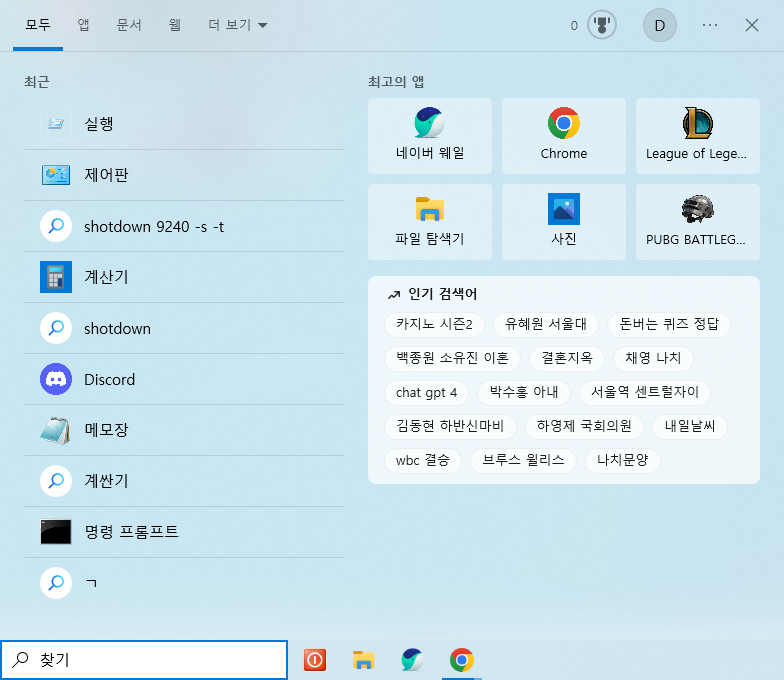Select the 모두 tab

(38, 25)
